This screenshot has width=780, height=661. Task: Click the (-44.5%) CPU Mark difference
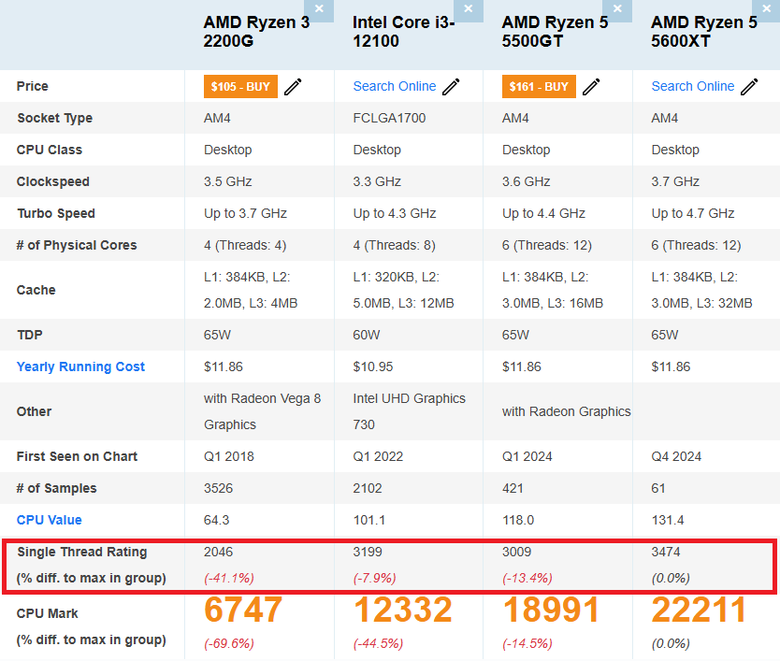click(x=379, y=644)
